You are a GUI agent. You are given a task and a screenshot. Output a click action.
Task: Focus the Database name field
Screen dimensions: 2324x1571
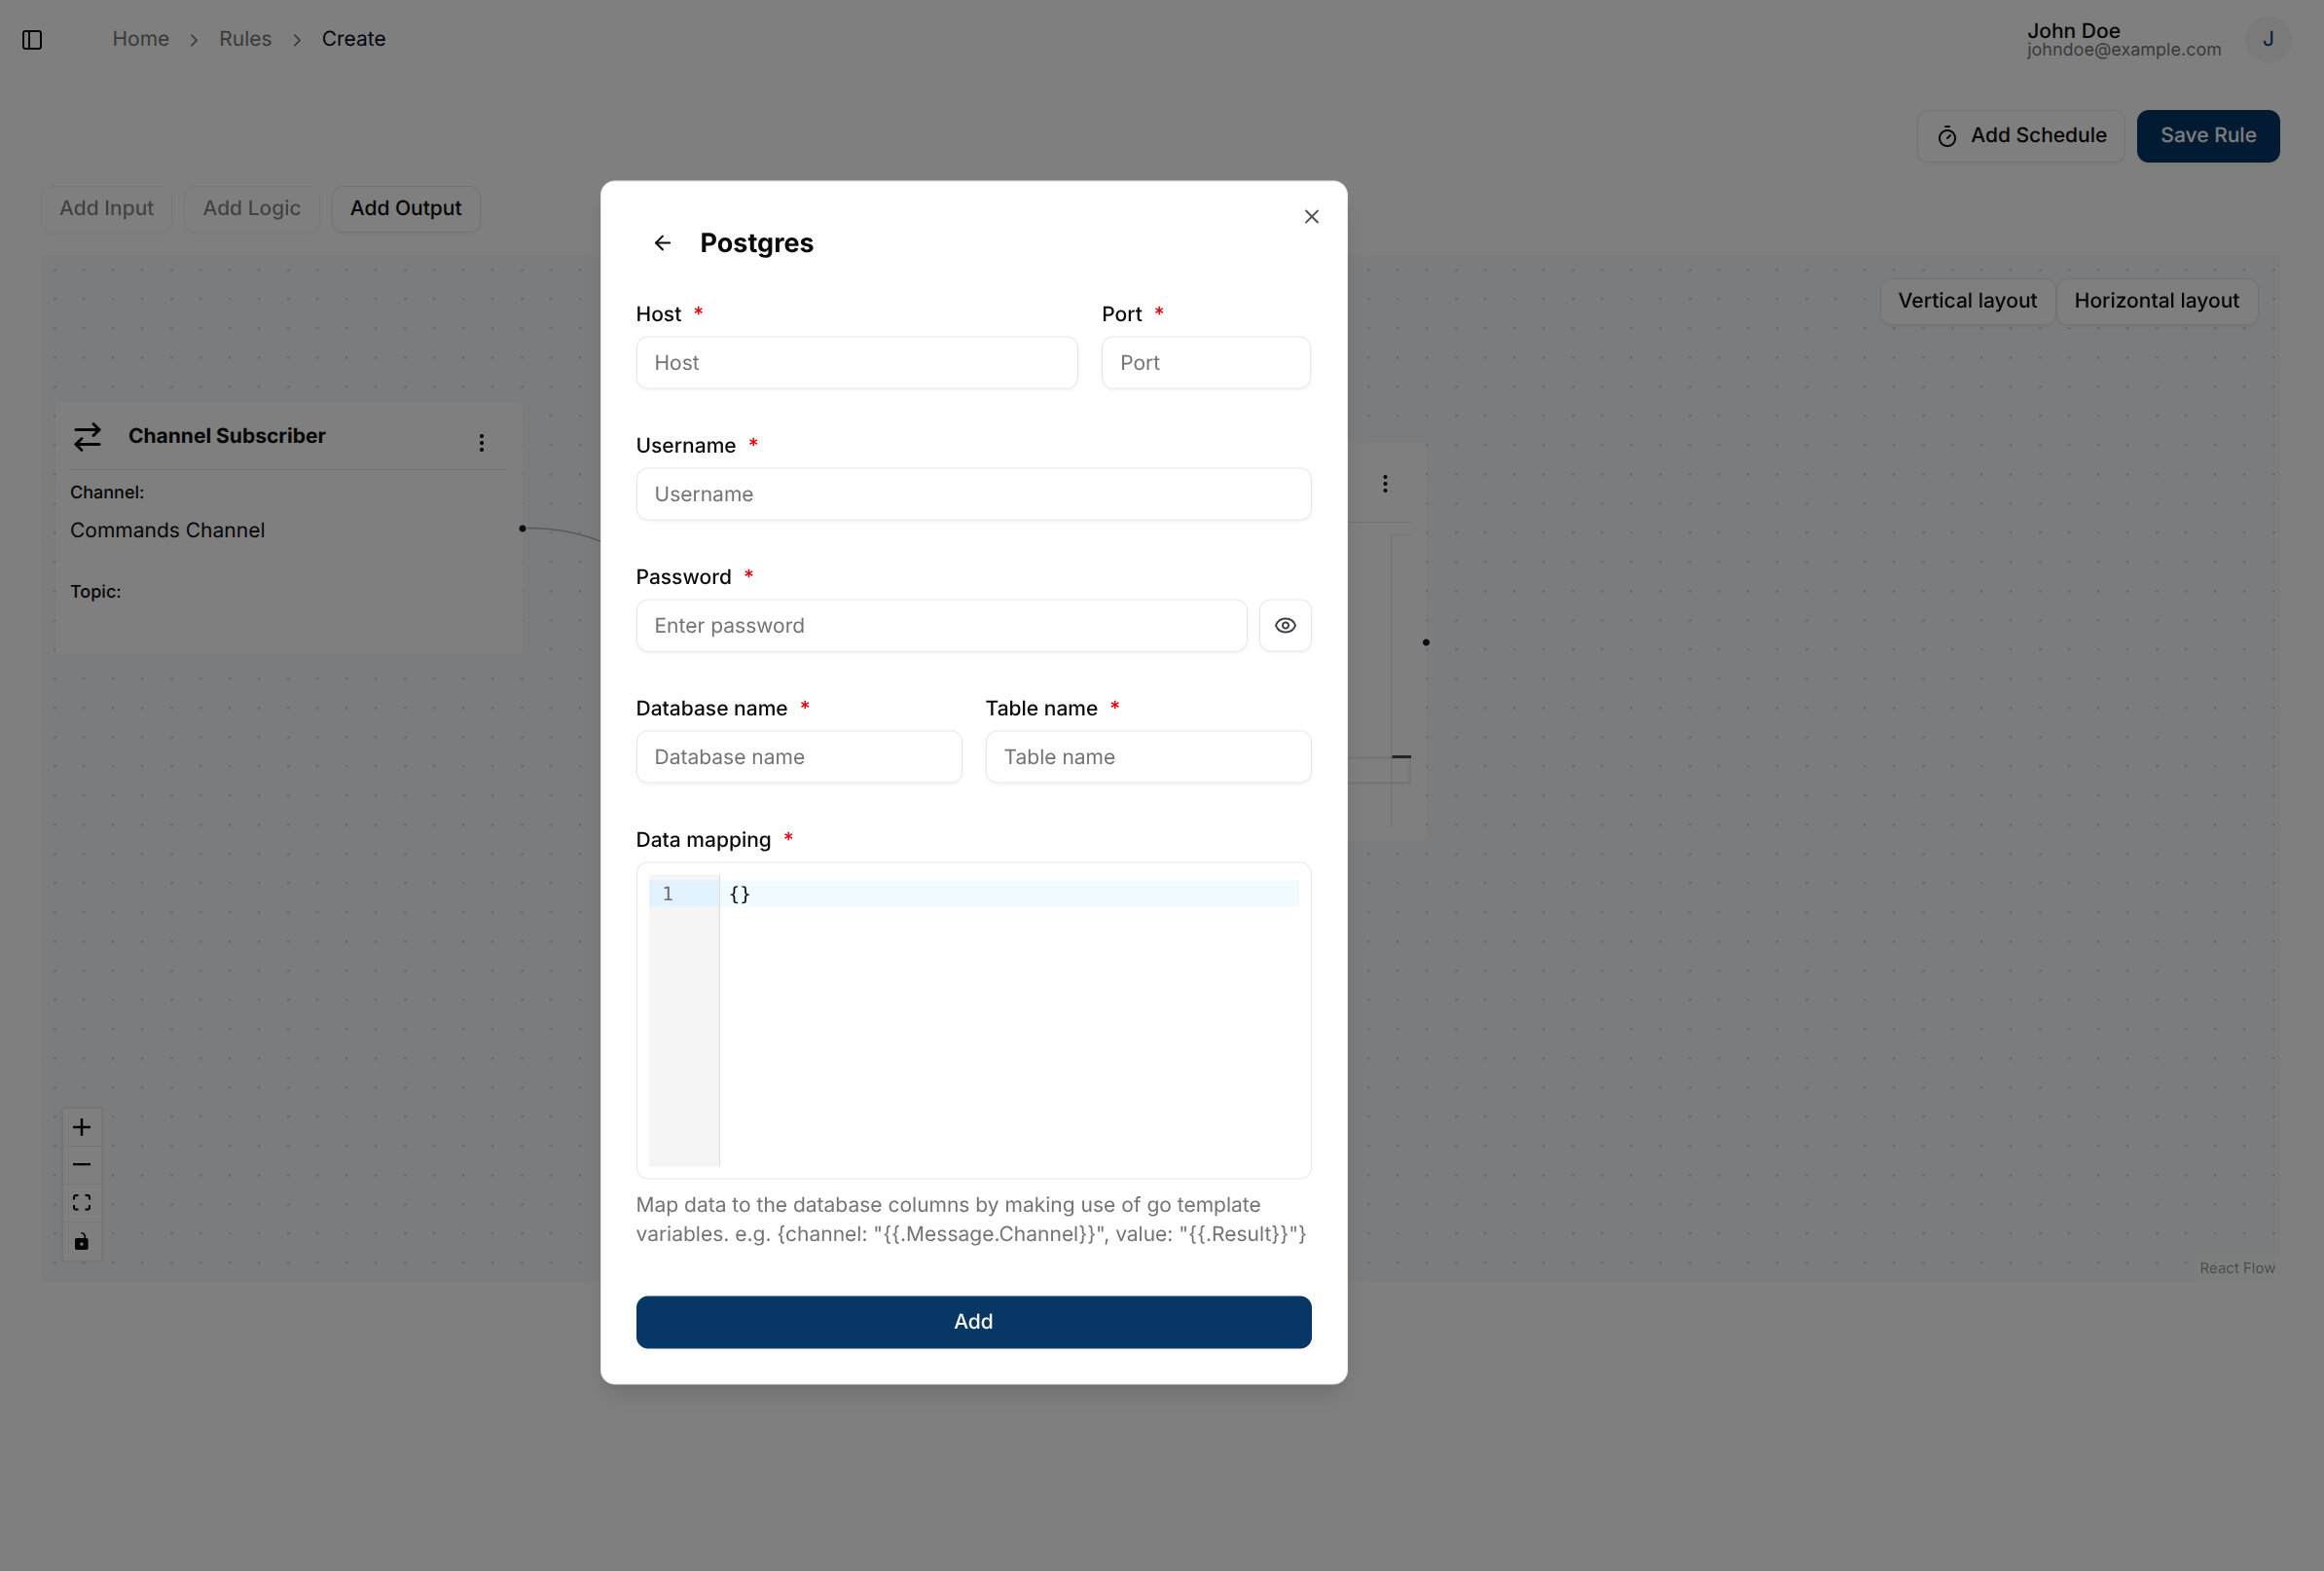tap(799, 757)
